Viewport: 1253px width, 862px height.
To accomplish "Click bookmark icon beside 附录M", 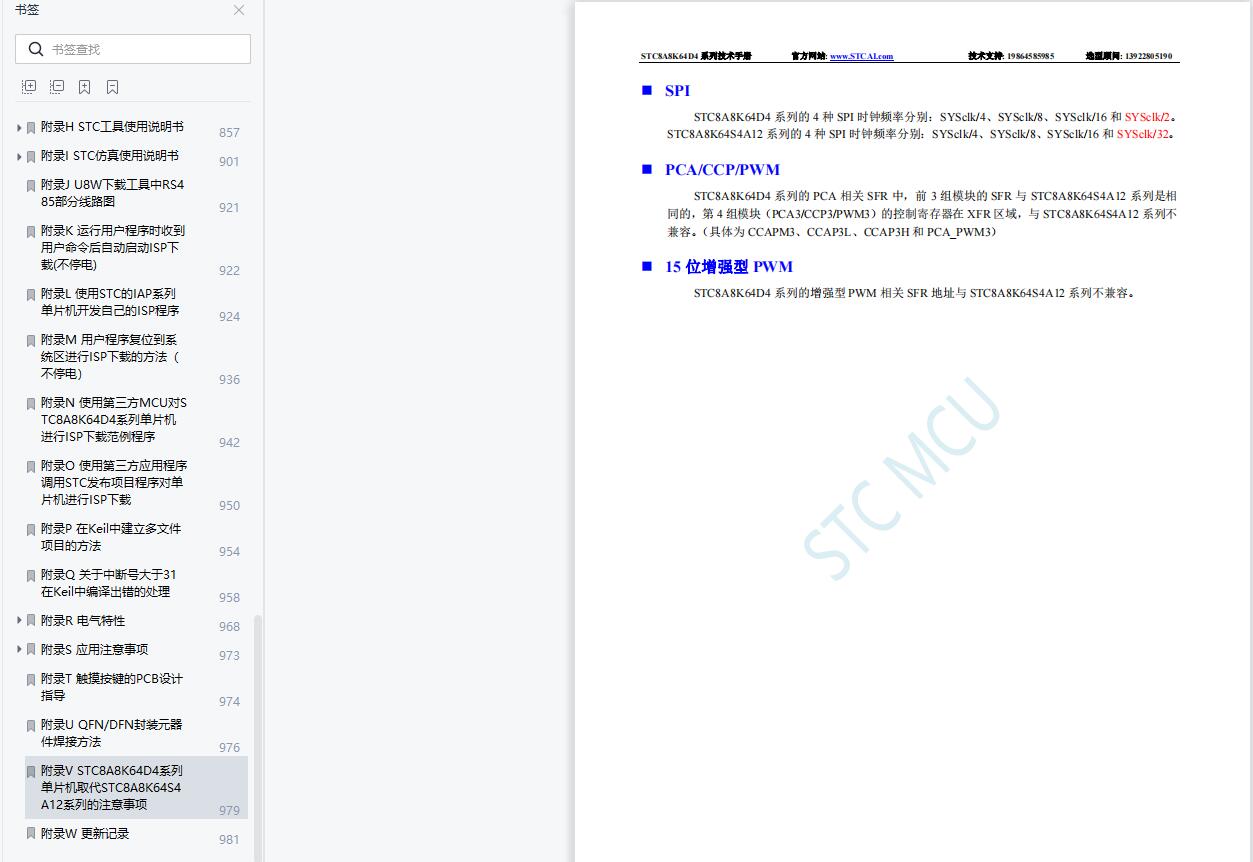I will (x=31, y=341).
